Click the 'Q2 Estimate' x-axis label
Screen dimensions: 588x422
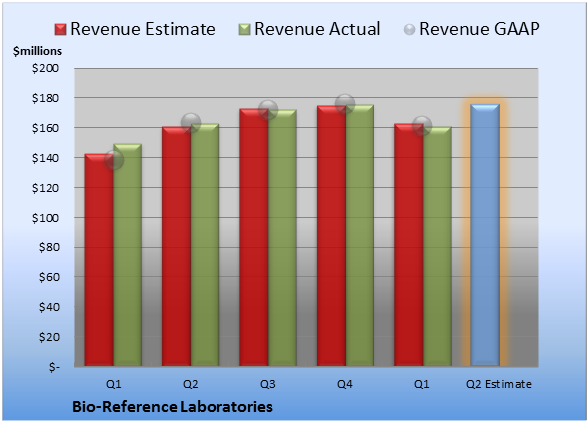tap(499, 384)
